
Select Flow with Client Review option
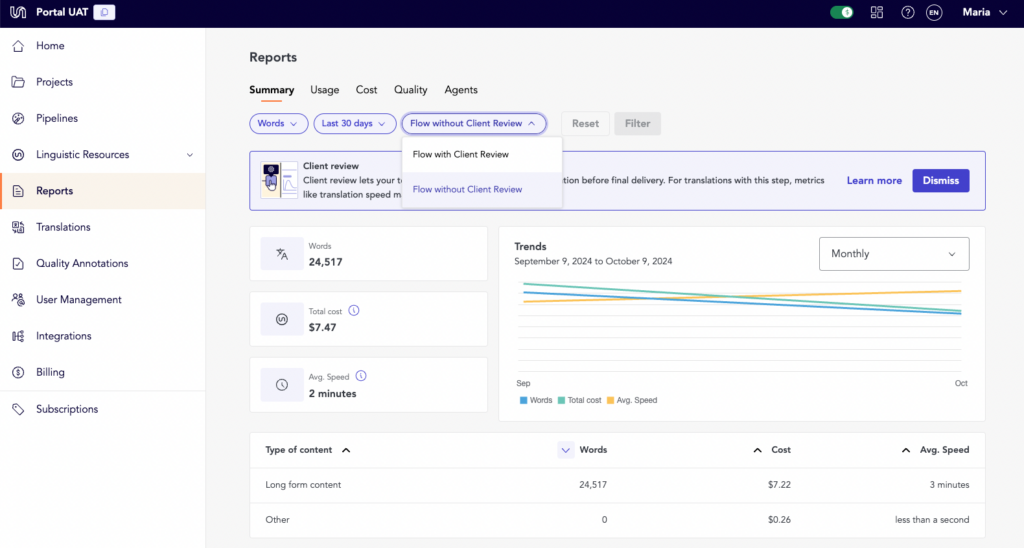pyautogui.click(x=482, y=155)
